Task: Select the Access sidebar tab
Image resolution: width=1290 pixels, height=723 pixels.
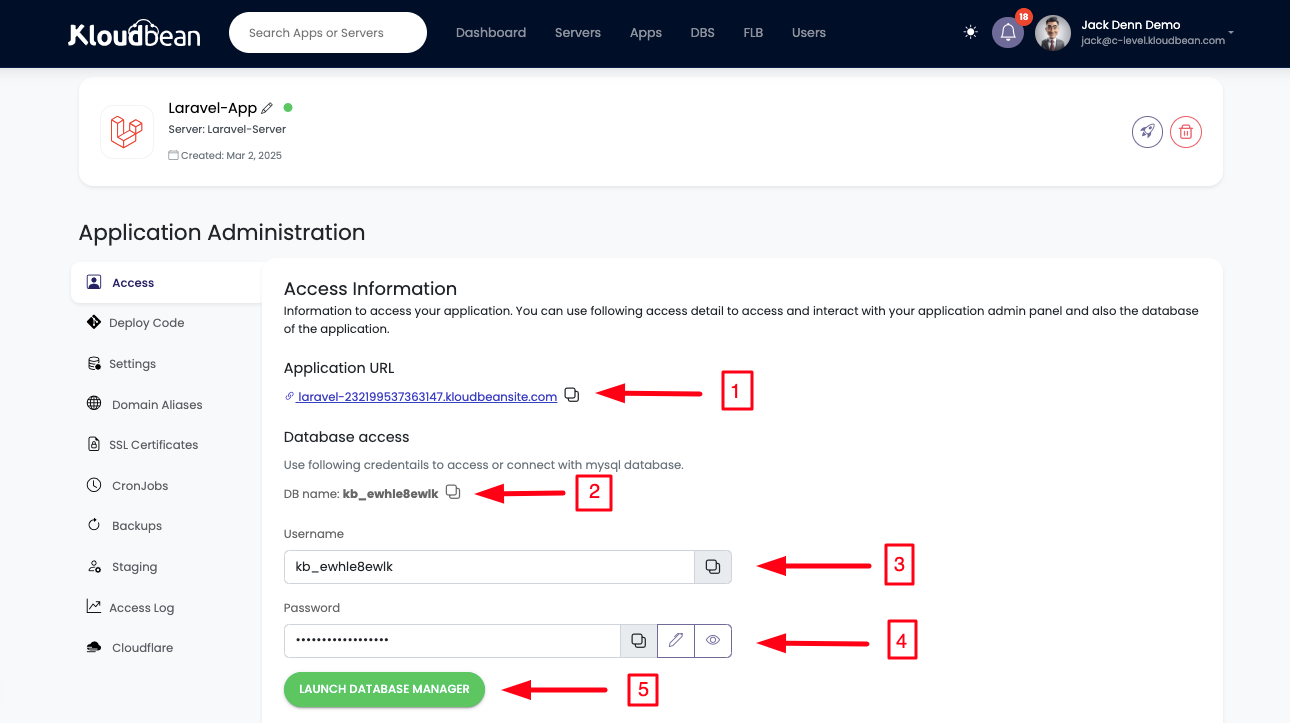Action: pos(166,283)
